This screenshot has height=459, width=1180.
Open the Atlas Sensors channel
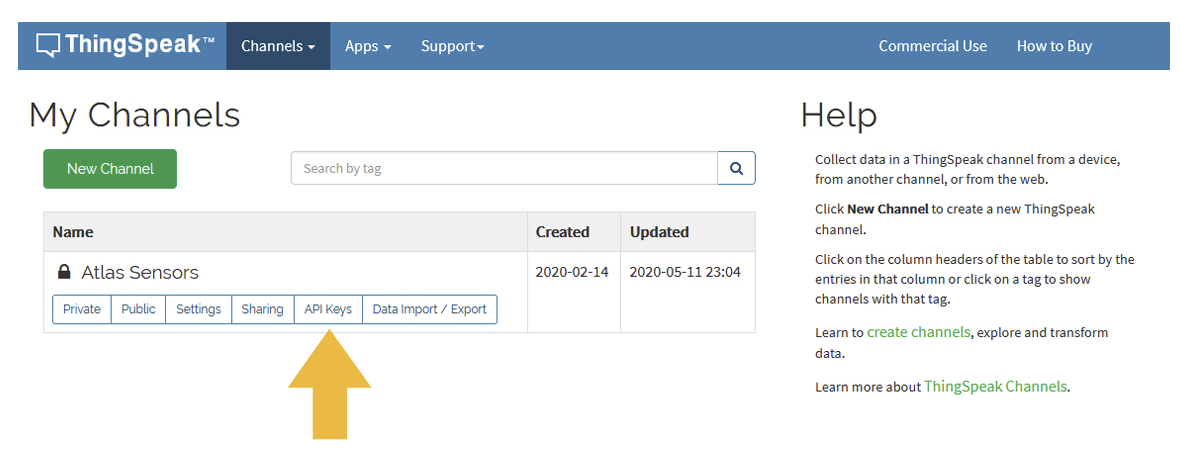140,272
